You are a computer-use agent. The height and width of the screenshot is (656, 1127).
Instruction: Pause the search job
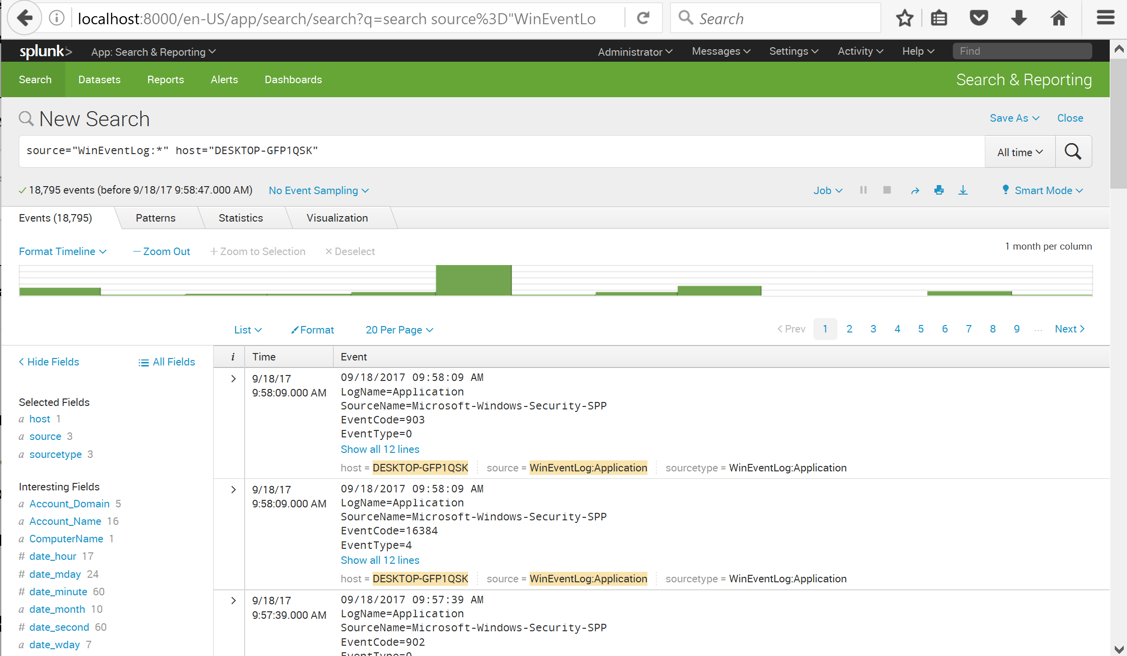point(863,190)
